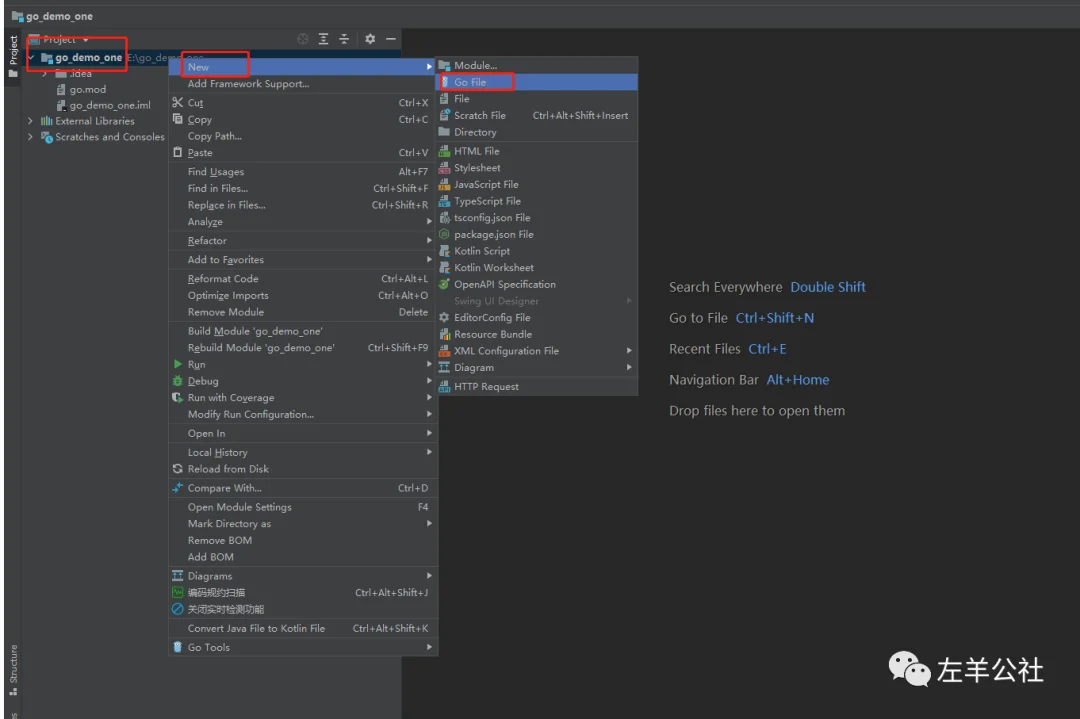Expand the Scratches and Consoles node

coord(30,137)
